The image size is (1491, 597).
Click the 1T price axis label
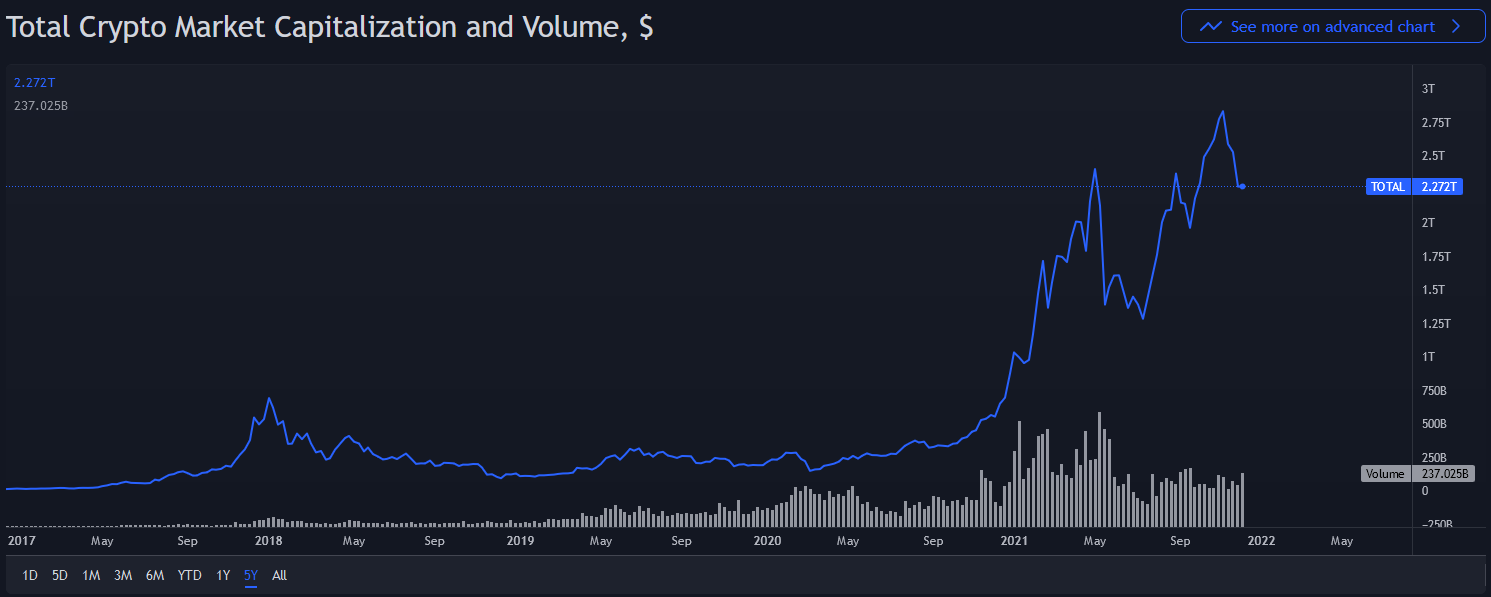tap(1428, 357)
